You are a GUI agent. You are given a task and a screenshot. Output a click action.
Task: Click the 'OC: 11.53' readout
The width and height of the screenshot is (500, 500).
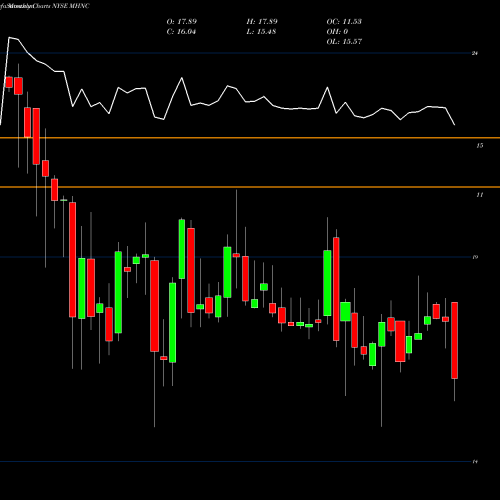344,22
